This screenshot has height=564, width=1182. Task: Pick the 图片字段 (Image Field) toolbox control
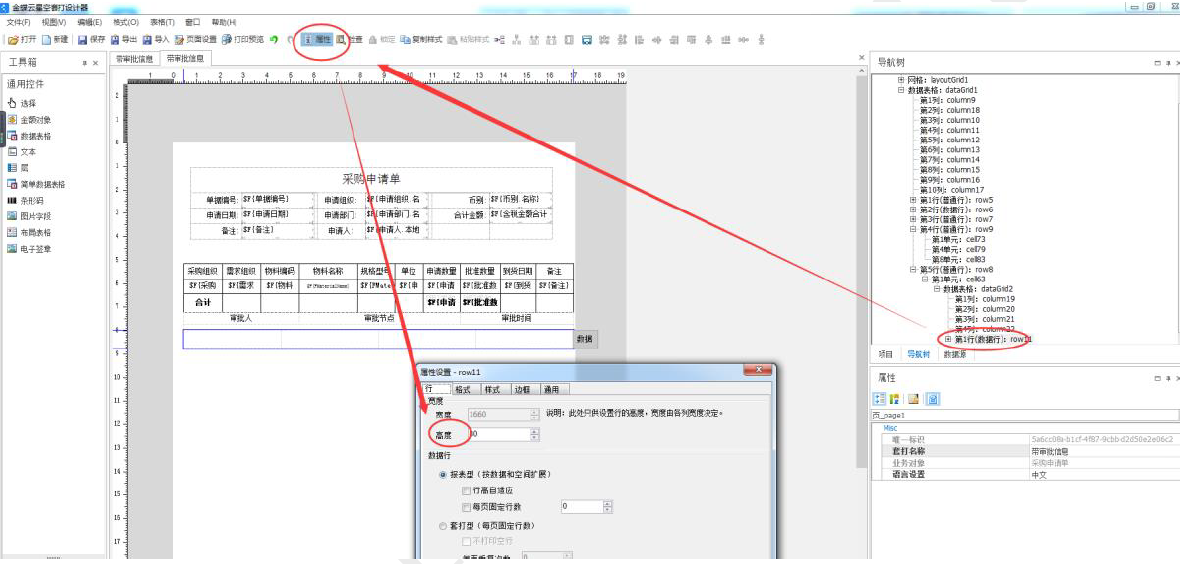click(34, 216)
